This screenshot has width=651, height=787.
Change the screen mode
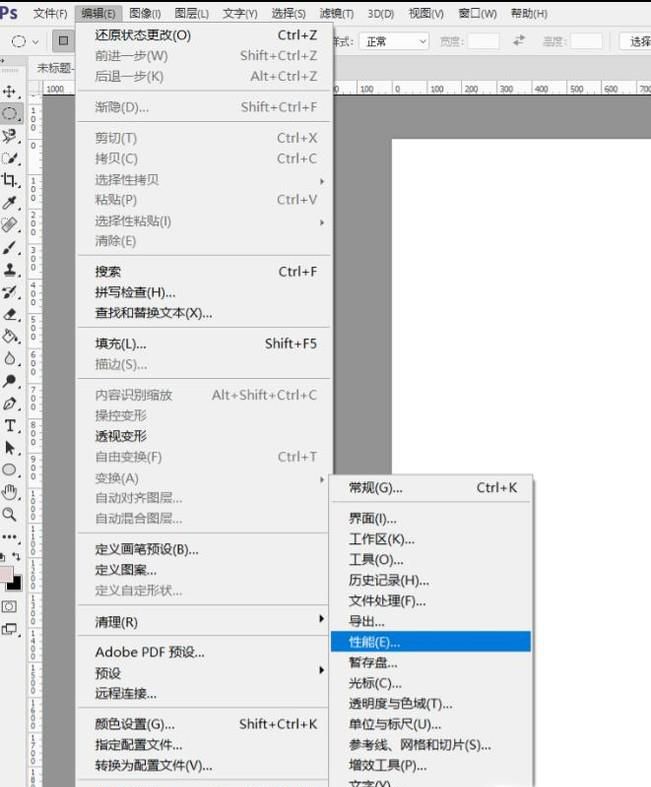[10, 629]
